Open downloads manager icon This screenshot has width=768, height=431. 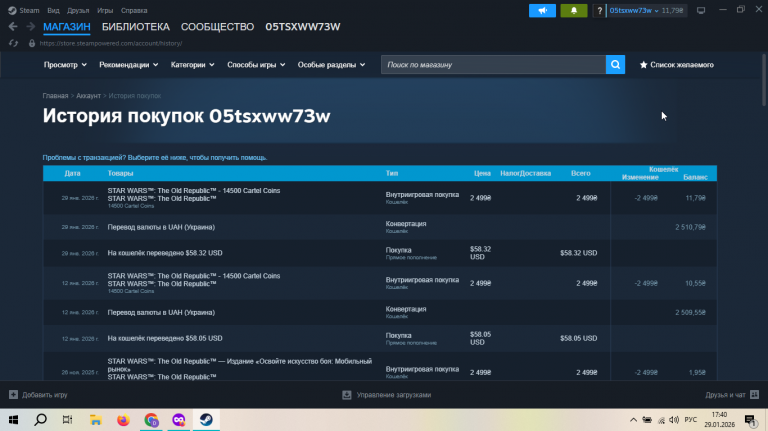pos(347,395)
